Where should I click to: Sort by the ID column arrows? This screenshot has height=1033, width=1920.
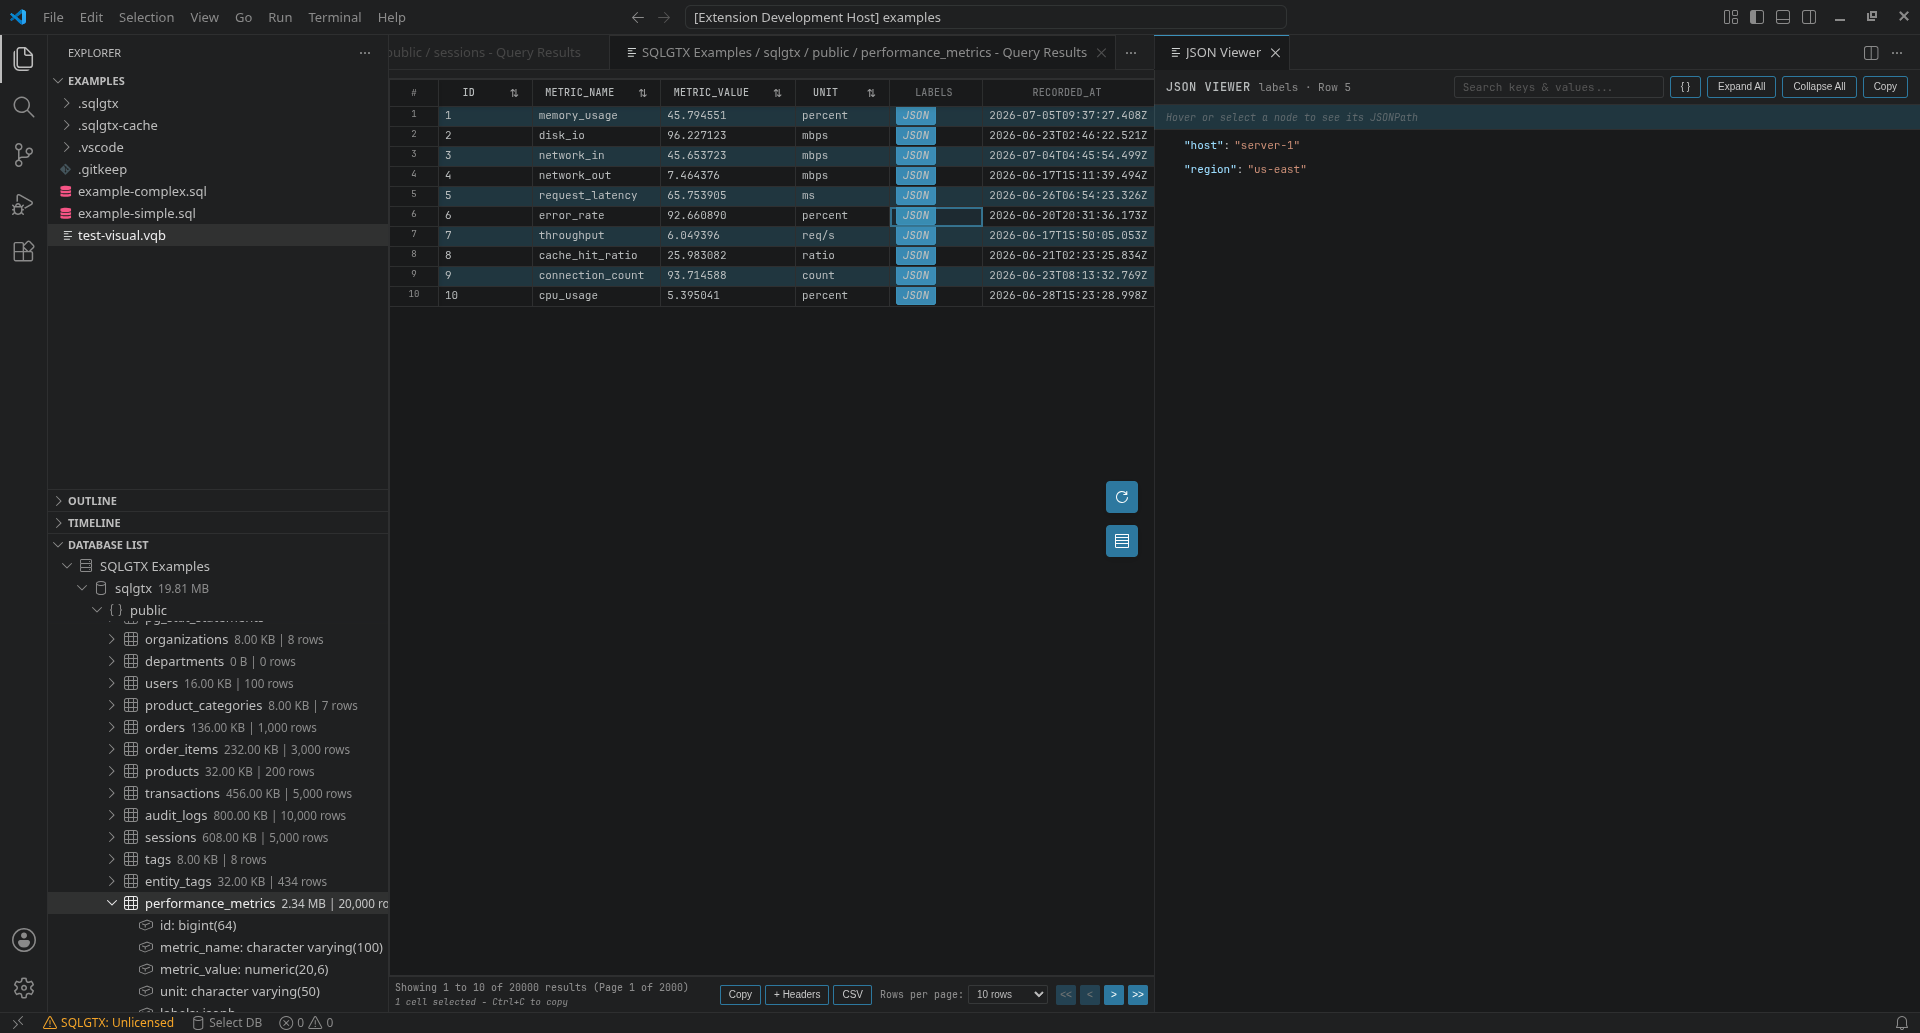pos(514,93)
